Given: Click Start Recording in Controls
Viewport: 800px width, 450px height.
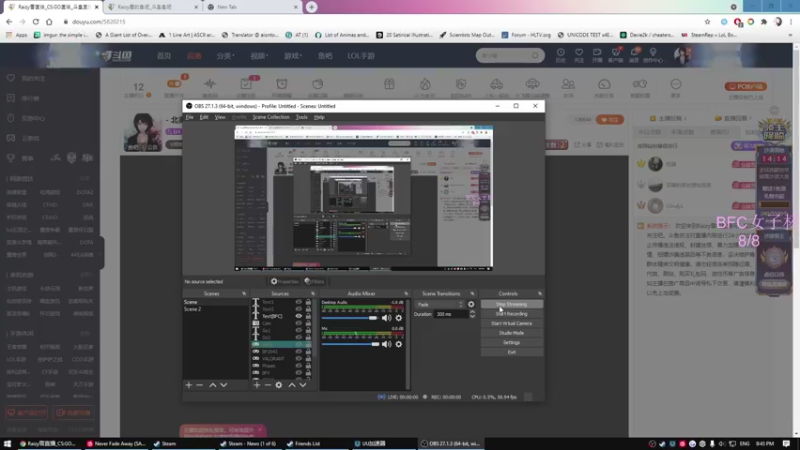Looking at the screenshot, I should [511, 314].
